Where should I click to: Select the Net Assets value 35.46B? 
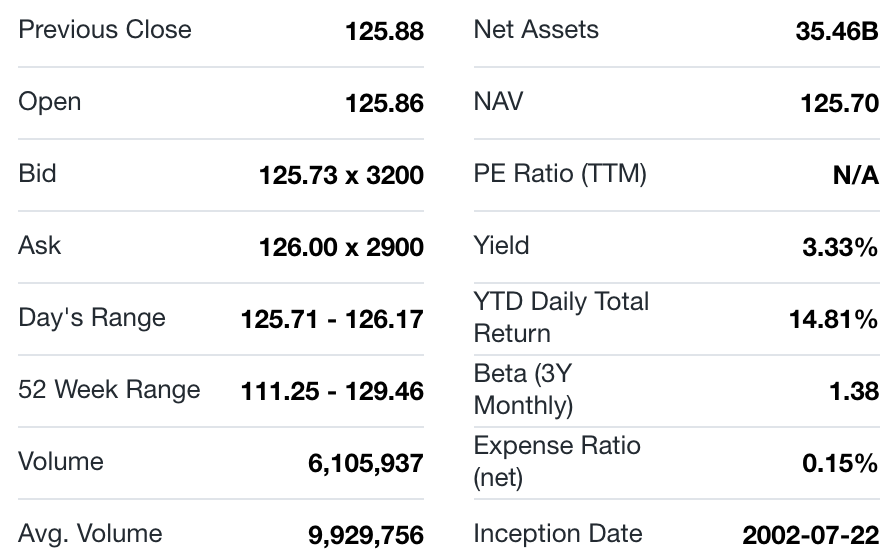836,31
